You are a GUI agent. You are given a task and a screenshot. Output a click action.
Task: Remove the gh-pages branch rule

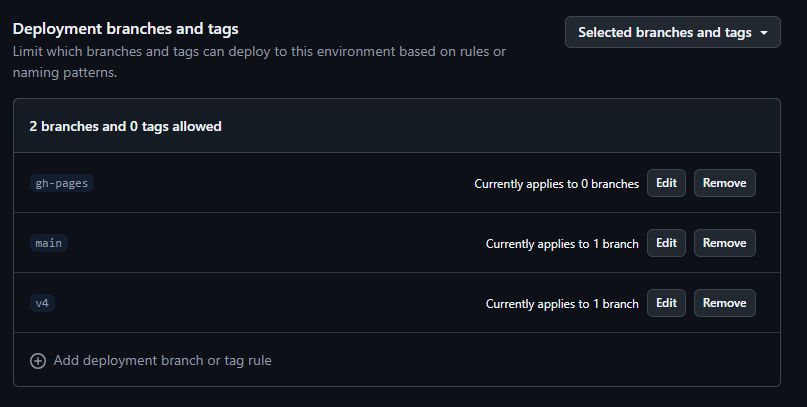point(725,183)
